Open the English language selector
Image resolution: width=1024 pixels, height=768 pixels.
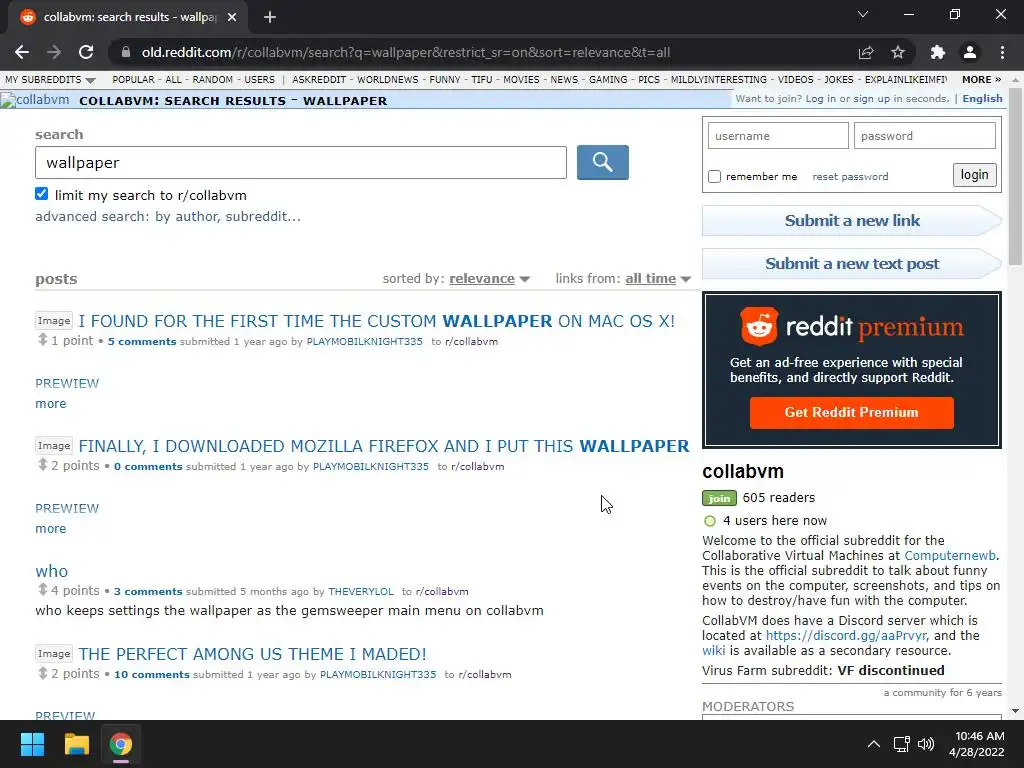[982, 99]
